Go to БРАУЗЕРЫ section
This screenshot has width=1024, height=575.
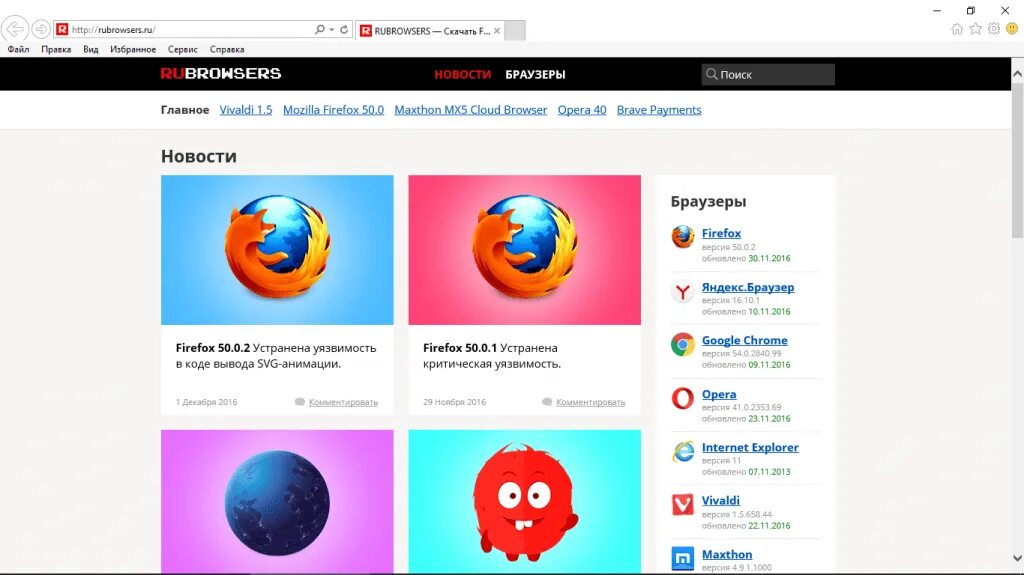(535, 74)
